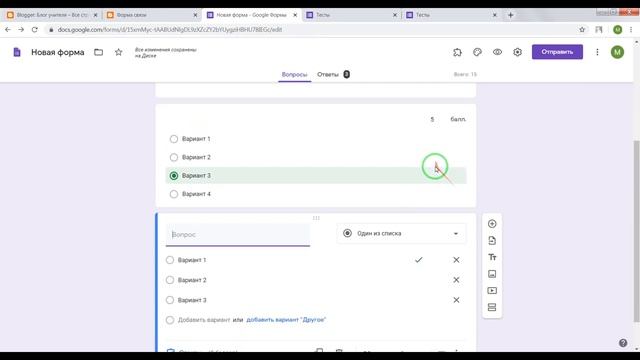
Task: Preview the form with eye icon
Action: coord(497,52)
